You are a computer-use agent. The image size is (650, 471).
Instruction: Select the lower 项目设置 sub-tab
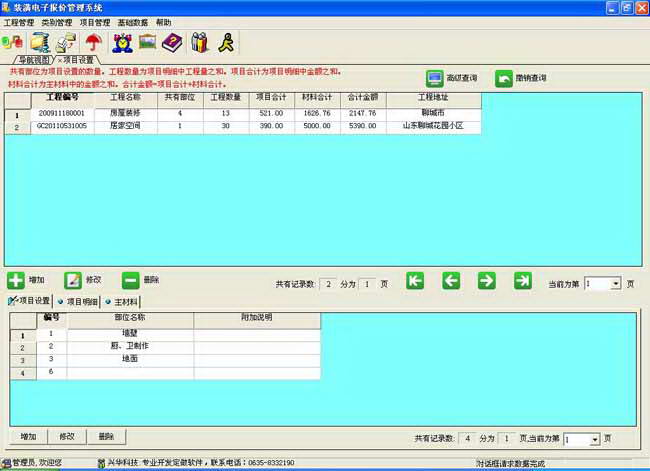(30, 301)
